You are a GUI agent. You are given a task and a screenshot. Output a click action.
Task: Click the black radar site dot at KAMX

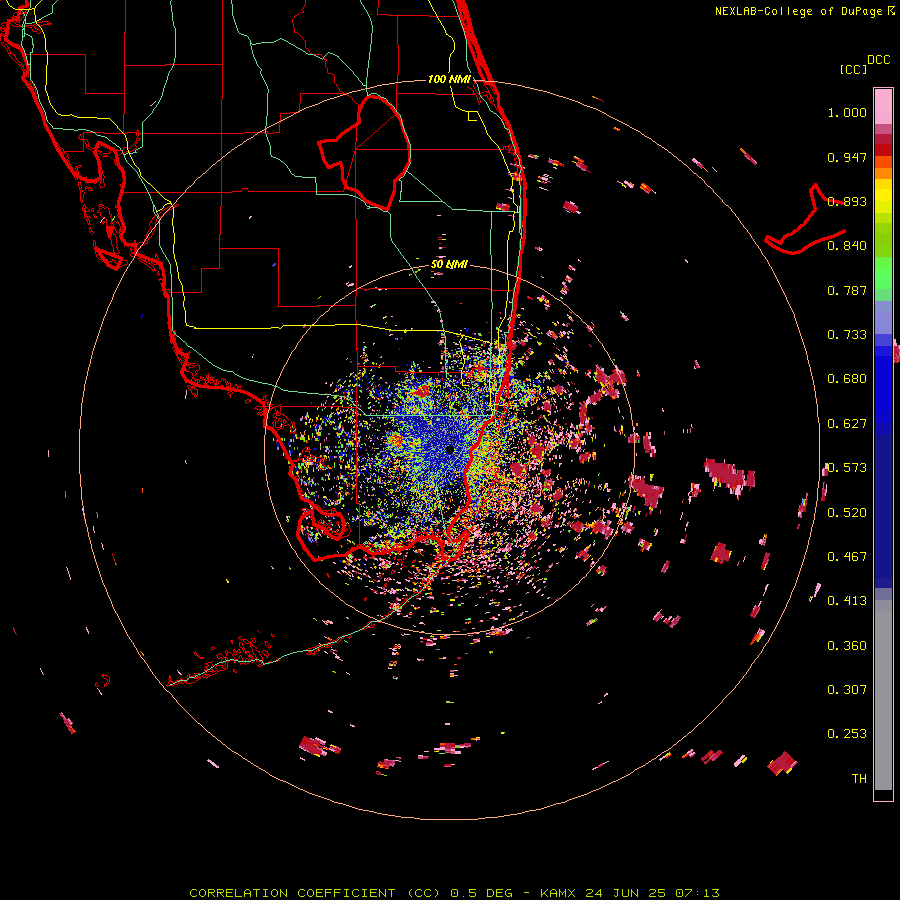(450, 449)
